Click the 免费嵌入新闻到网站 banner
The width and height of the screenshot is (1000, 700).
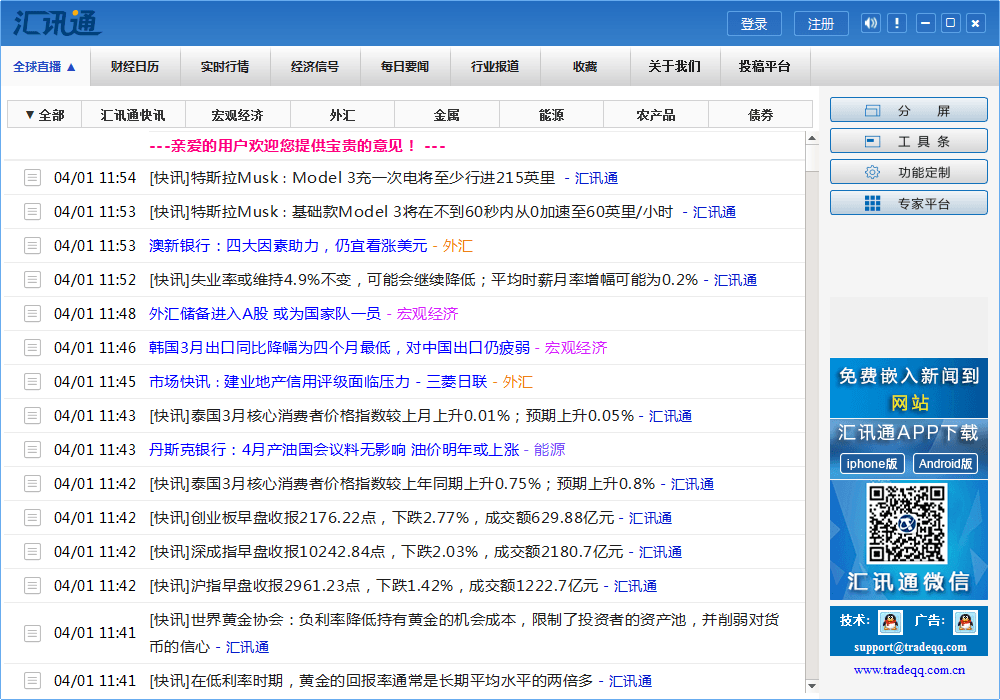(x=909, y=388)
